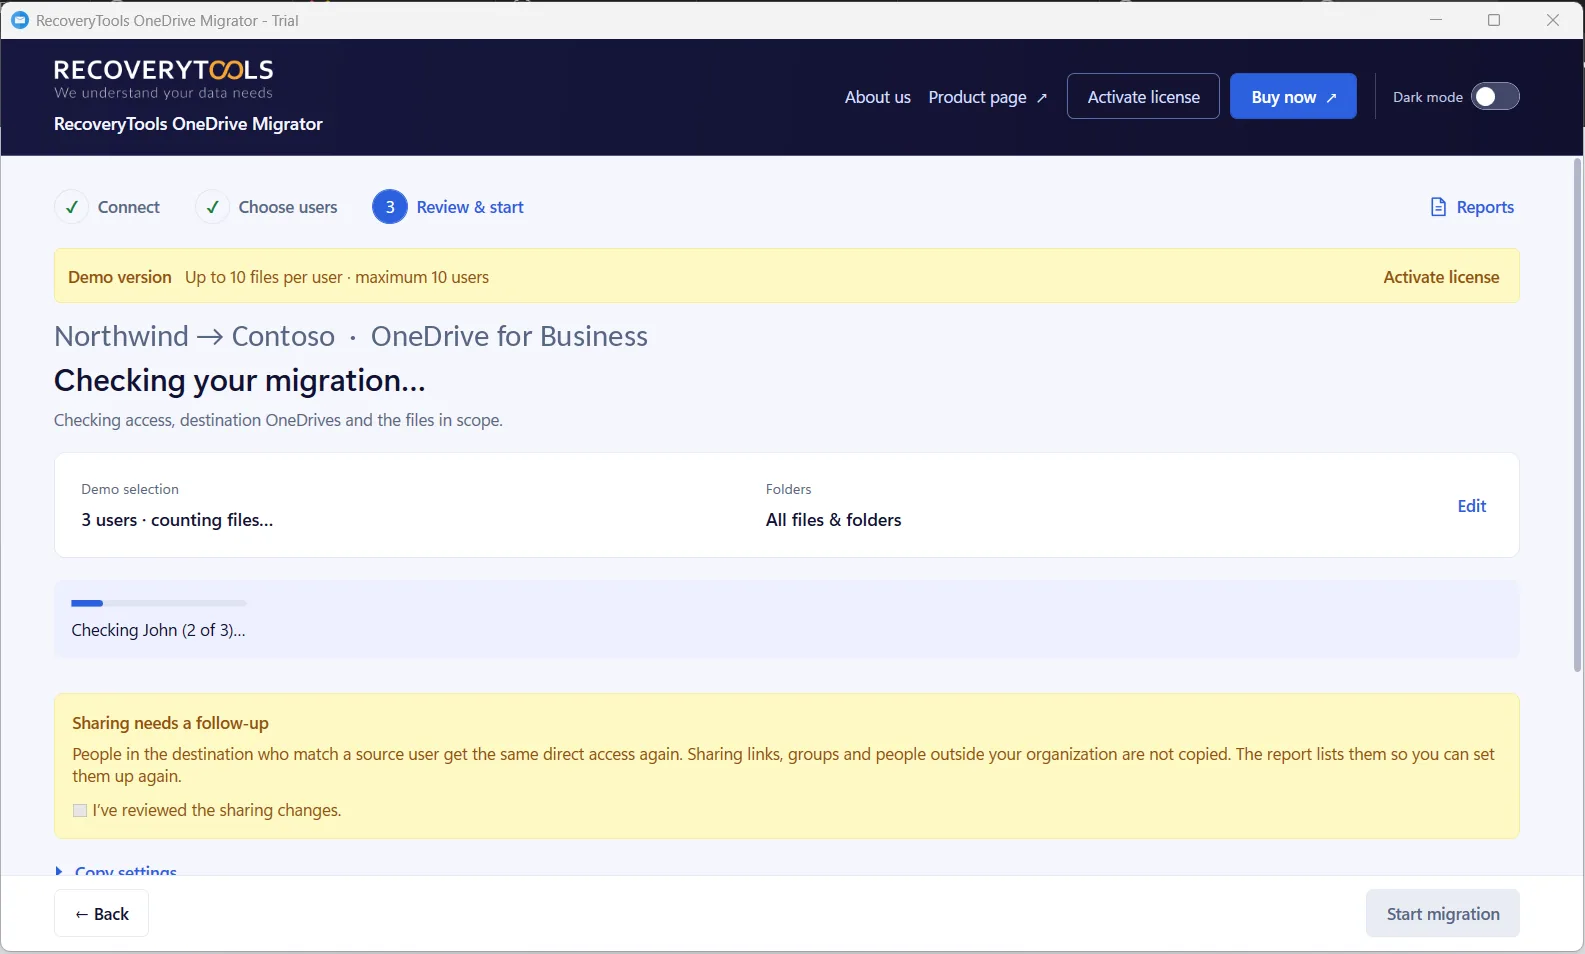Minimize the OneDrive Migrator window
This screenshot has width=1585, height=954.
click(1436, 20)
